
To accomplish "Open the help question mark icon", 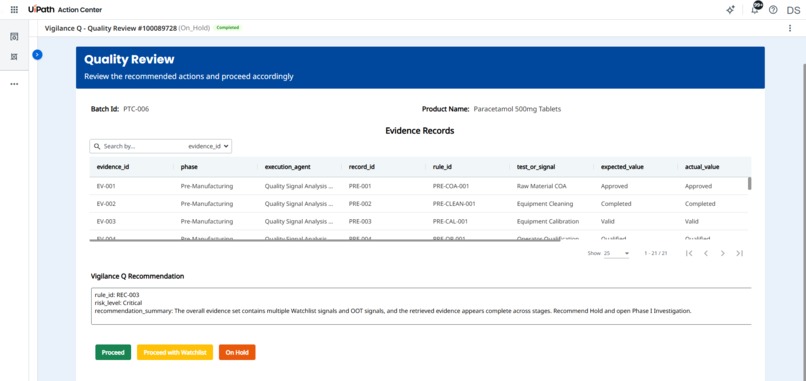I will coord(773,10).
